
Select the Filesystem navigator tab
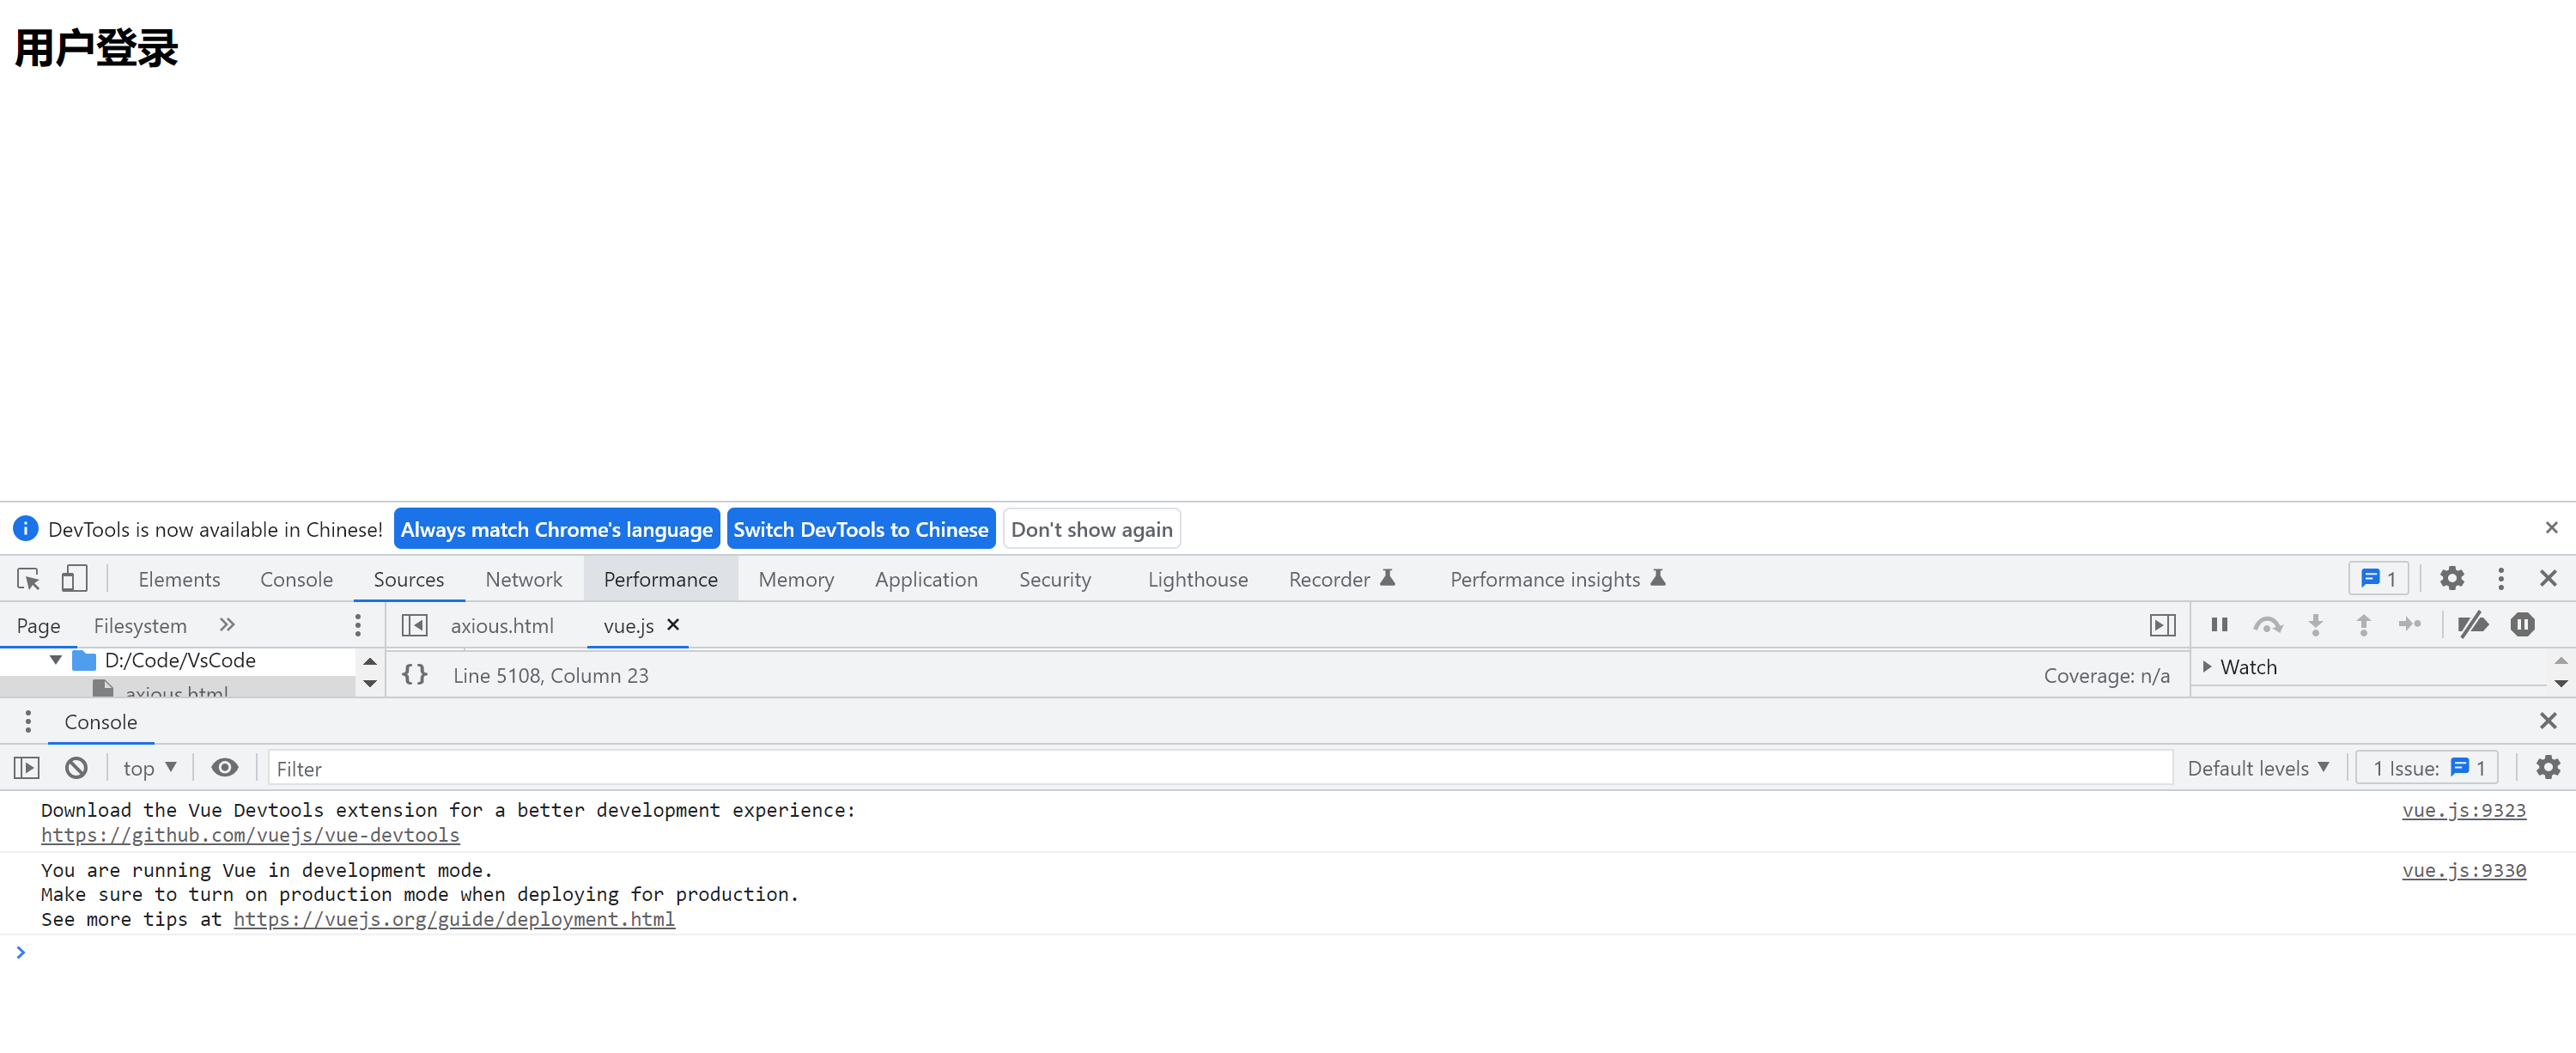140,625
